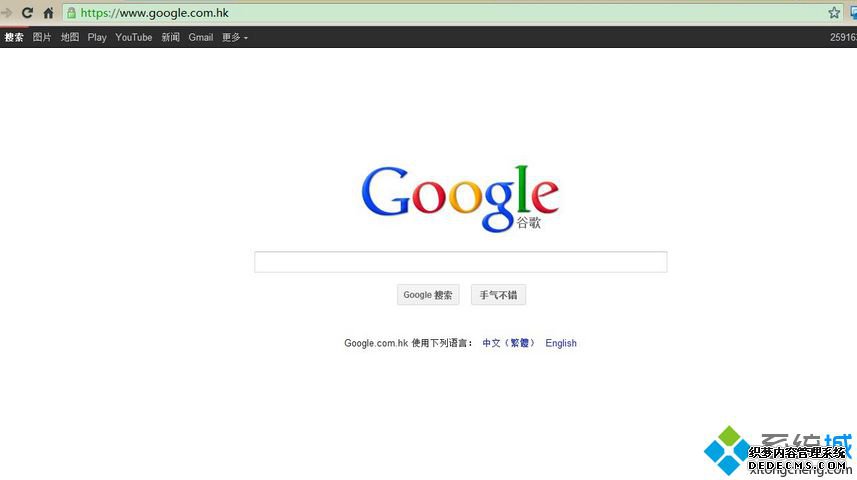
Task: Click the 手气不错 button
Action: click(498, 295)
